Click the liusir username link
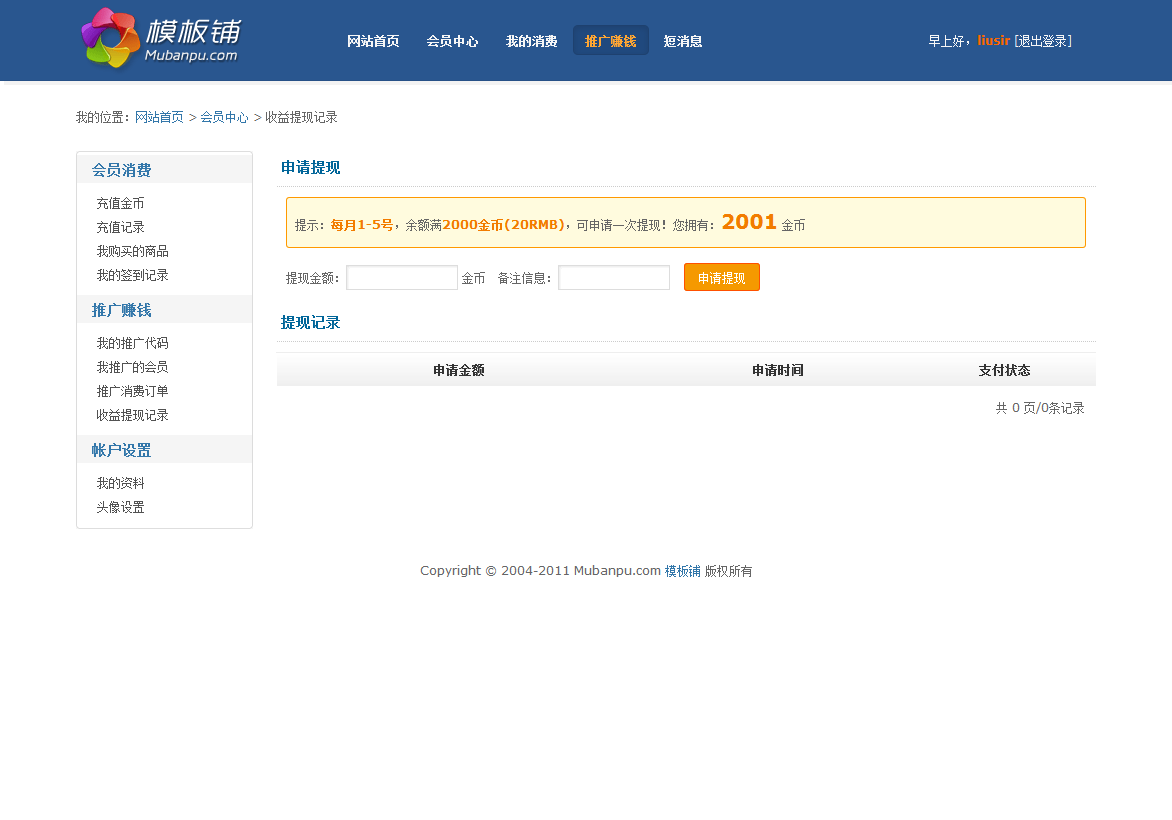The width and height of the screenshot is (1172, 820). coord(993,41)
